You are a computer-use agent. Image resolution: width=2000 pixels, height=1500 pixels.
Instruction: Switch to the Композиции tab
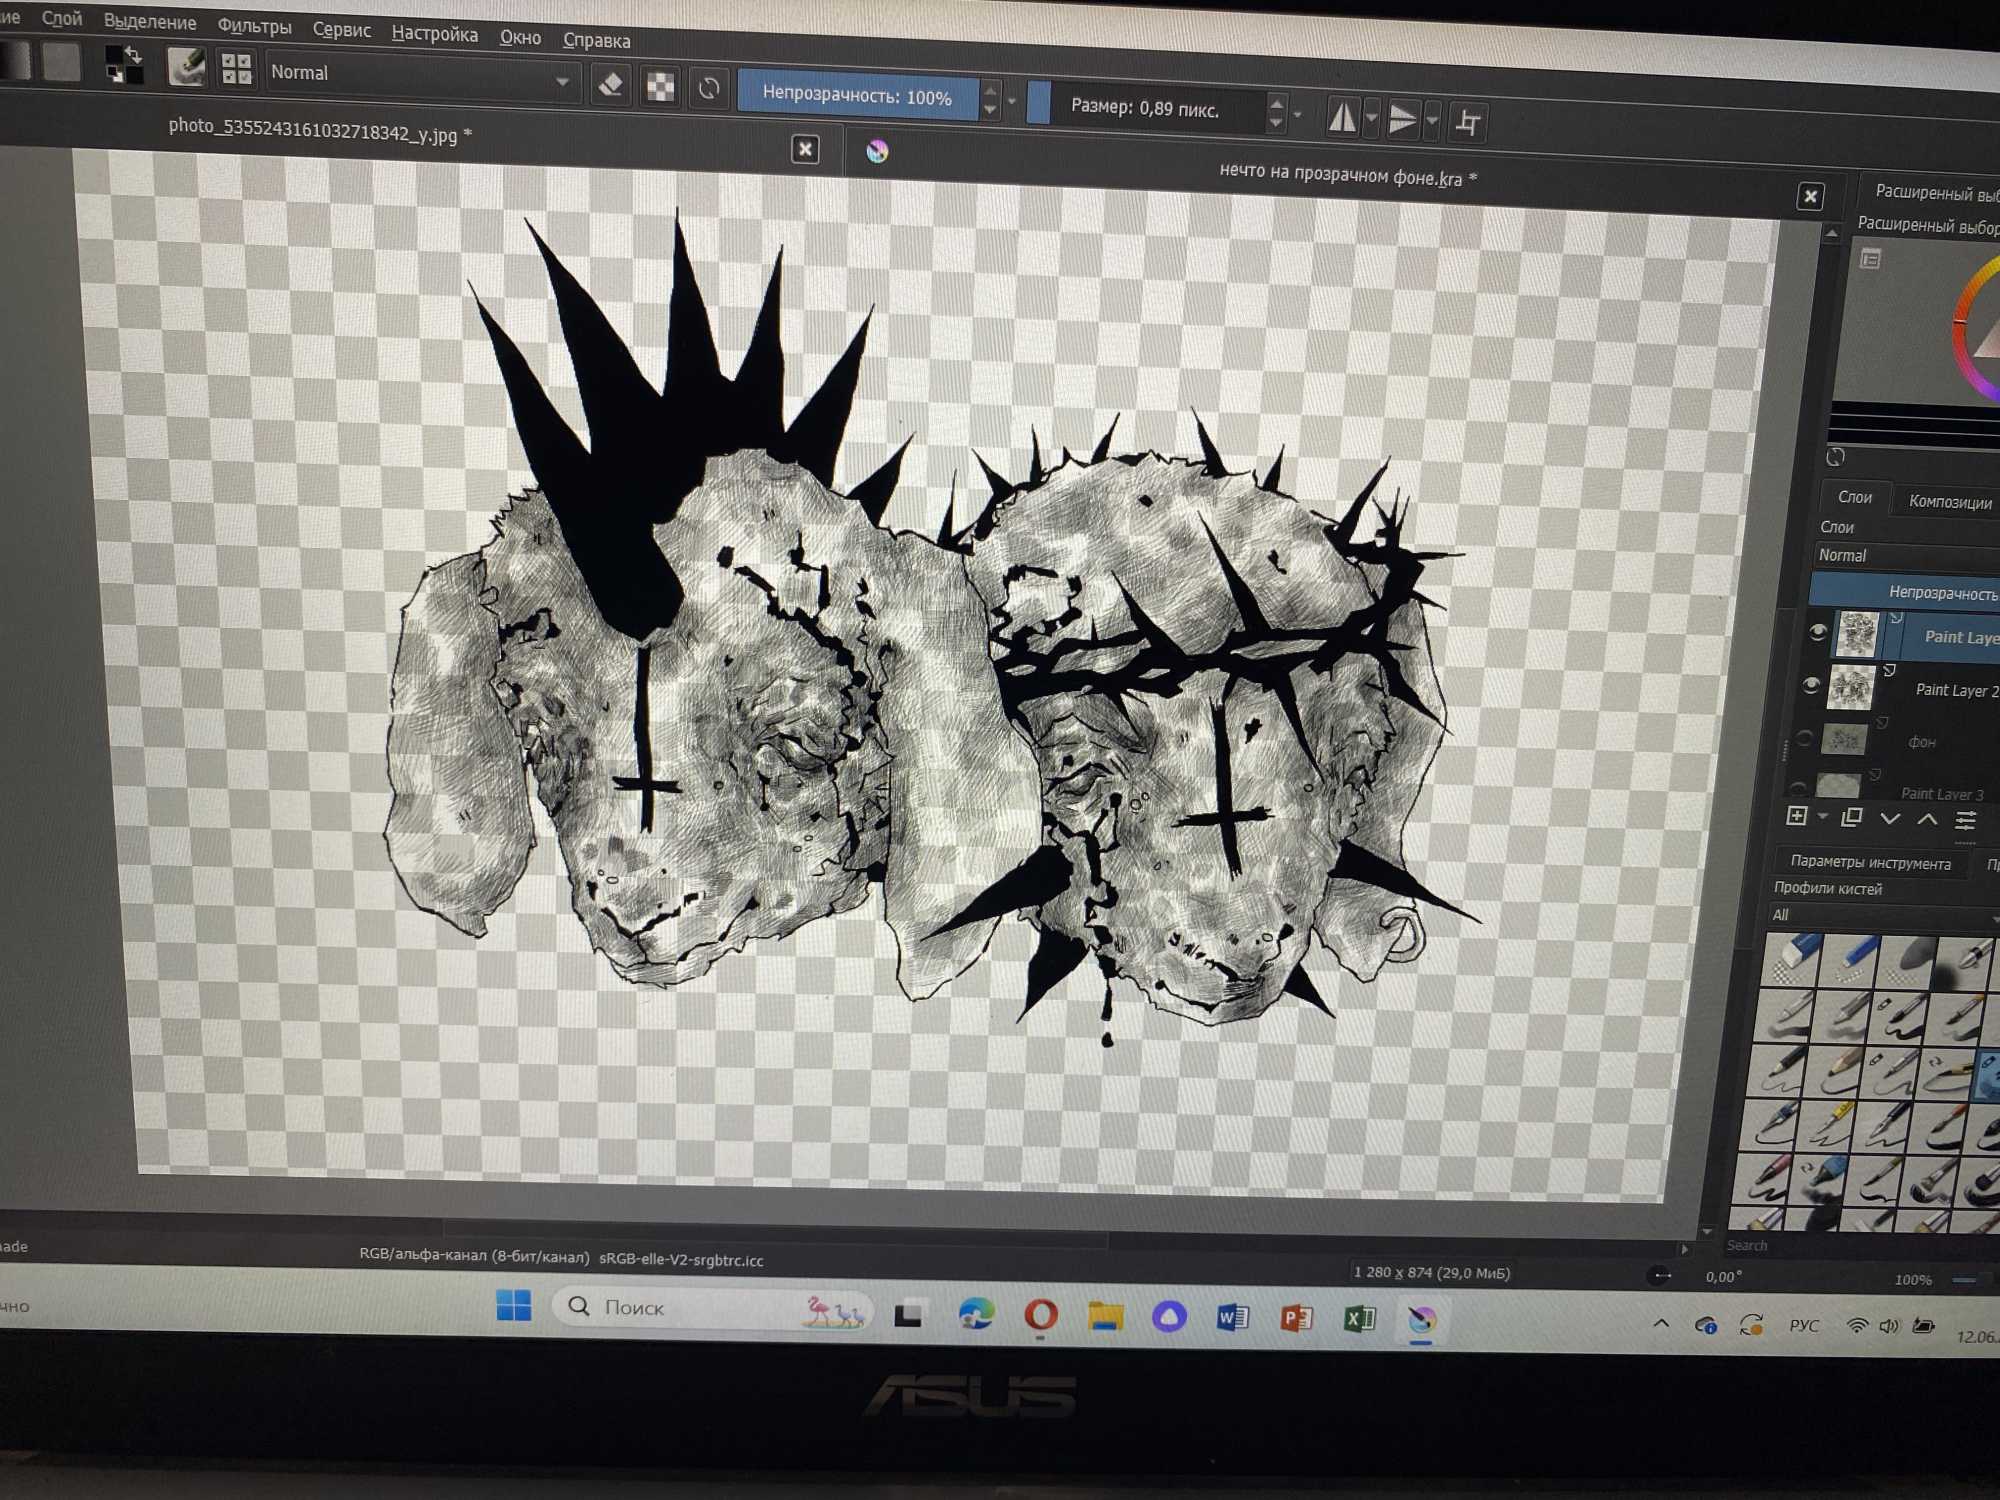click(1949, 501)
